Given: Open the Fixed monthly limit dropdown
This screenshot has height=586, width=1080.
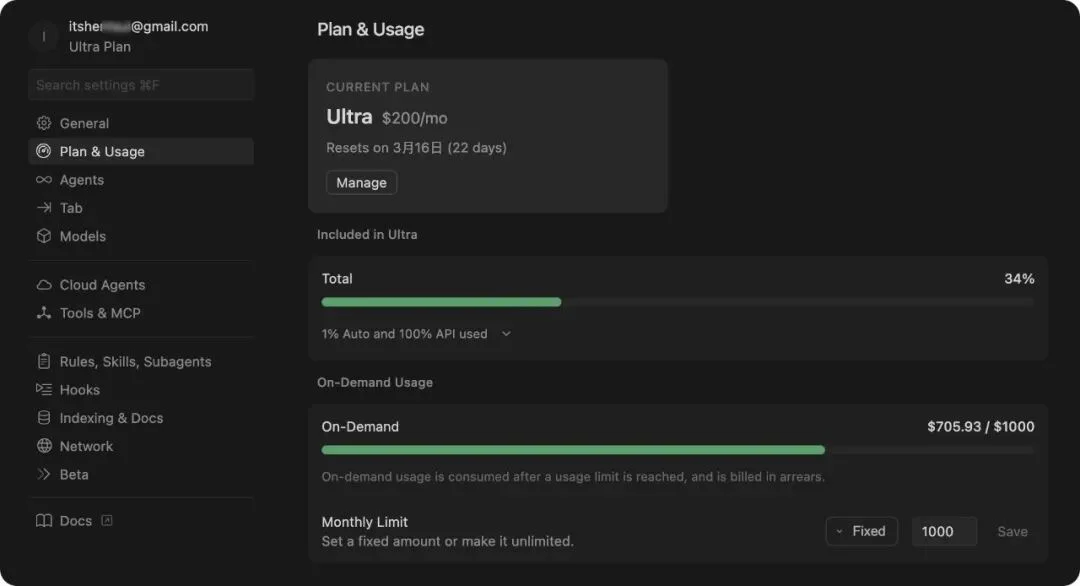Looking at the screenshot, I should [x=861, y=531].
